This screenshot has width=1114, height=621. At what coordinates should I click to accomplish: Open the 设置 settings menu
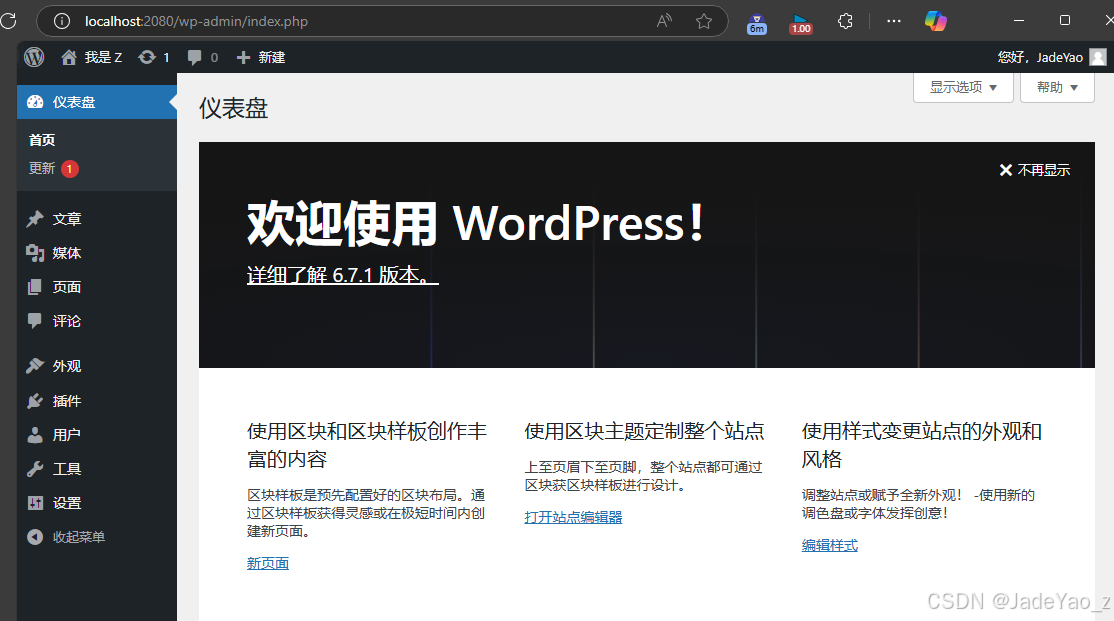pos(97,503)
